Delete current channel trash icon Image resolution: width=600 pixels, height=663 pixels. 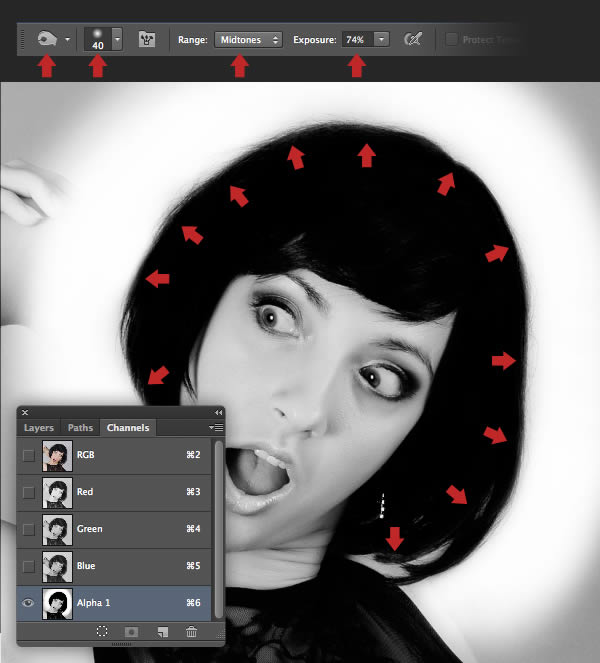191,631
